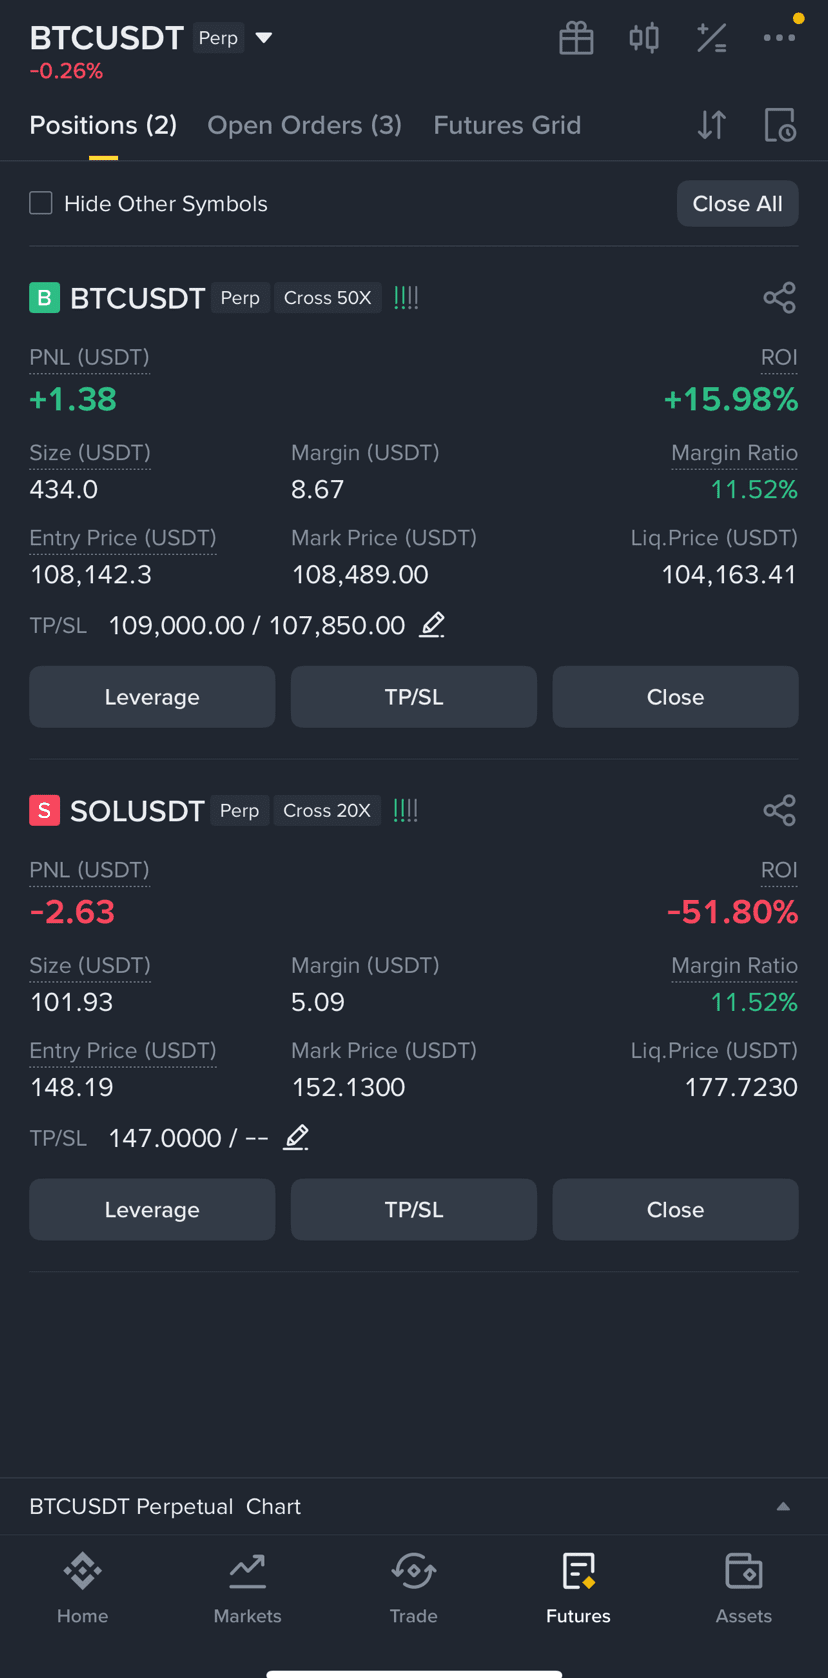
Task: Open the gift rewards icon
Action: (x=576, y=38)
